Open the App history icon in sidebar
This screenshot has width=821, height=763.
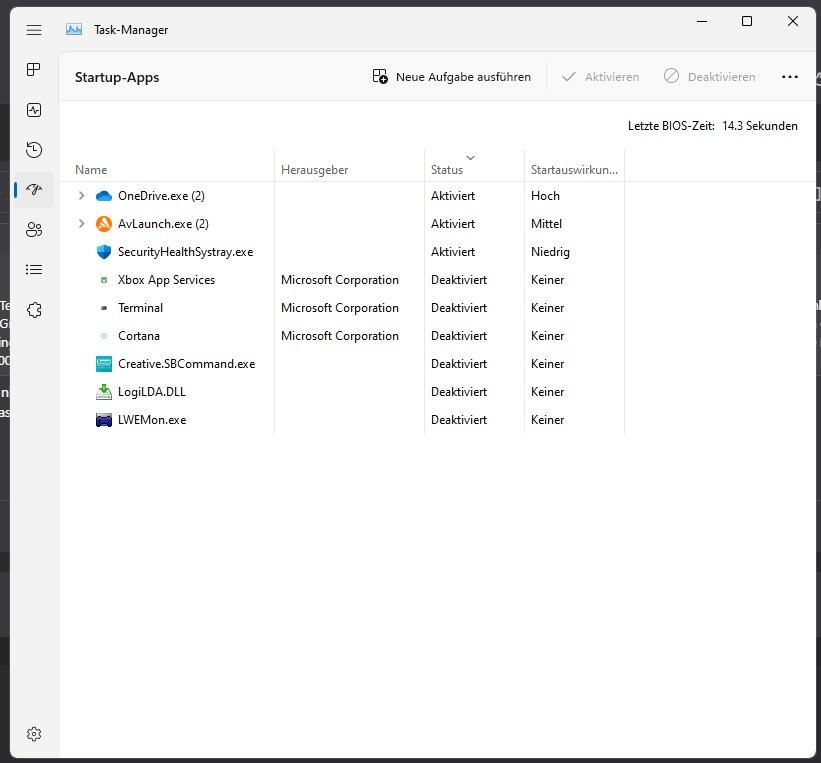(x=34, y=150)
